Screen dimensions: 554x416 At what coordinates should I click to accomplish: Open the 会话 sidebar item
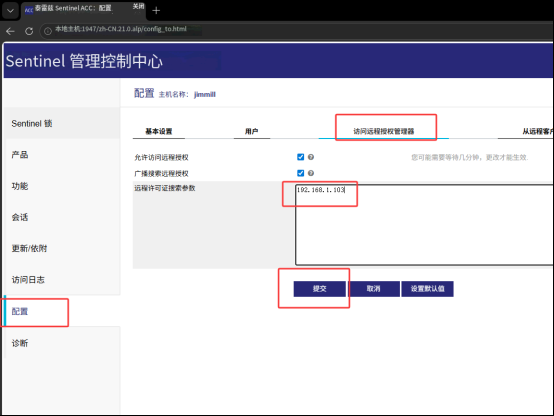tap(61, 217)
